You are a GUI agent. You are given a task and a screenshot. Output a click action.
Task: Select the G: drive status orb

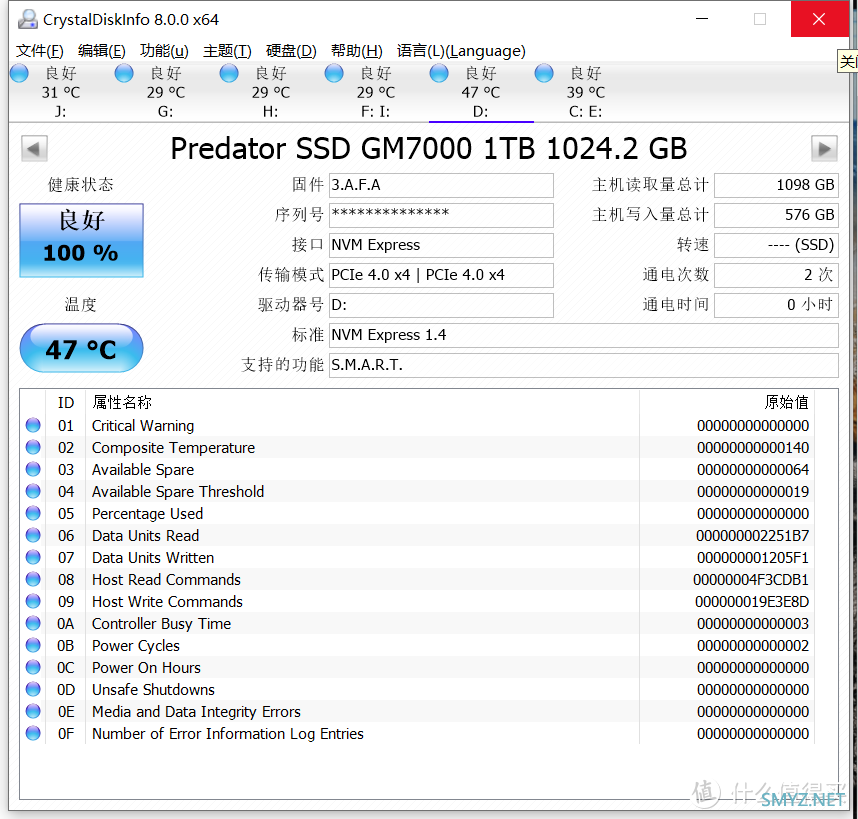pyautogui.click(x=124, y=73)
